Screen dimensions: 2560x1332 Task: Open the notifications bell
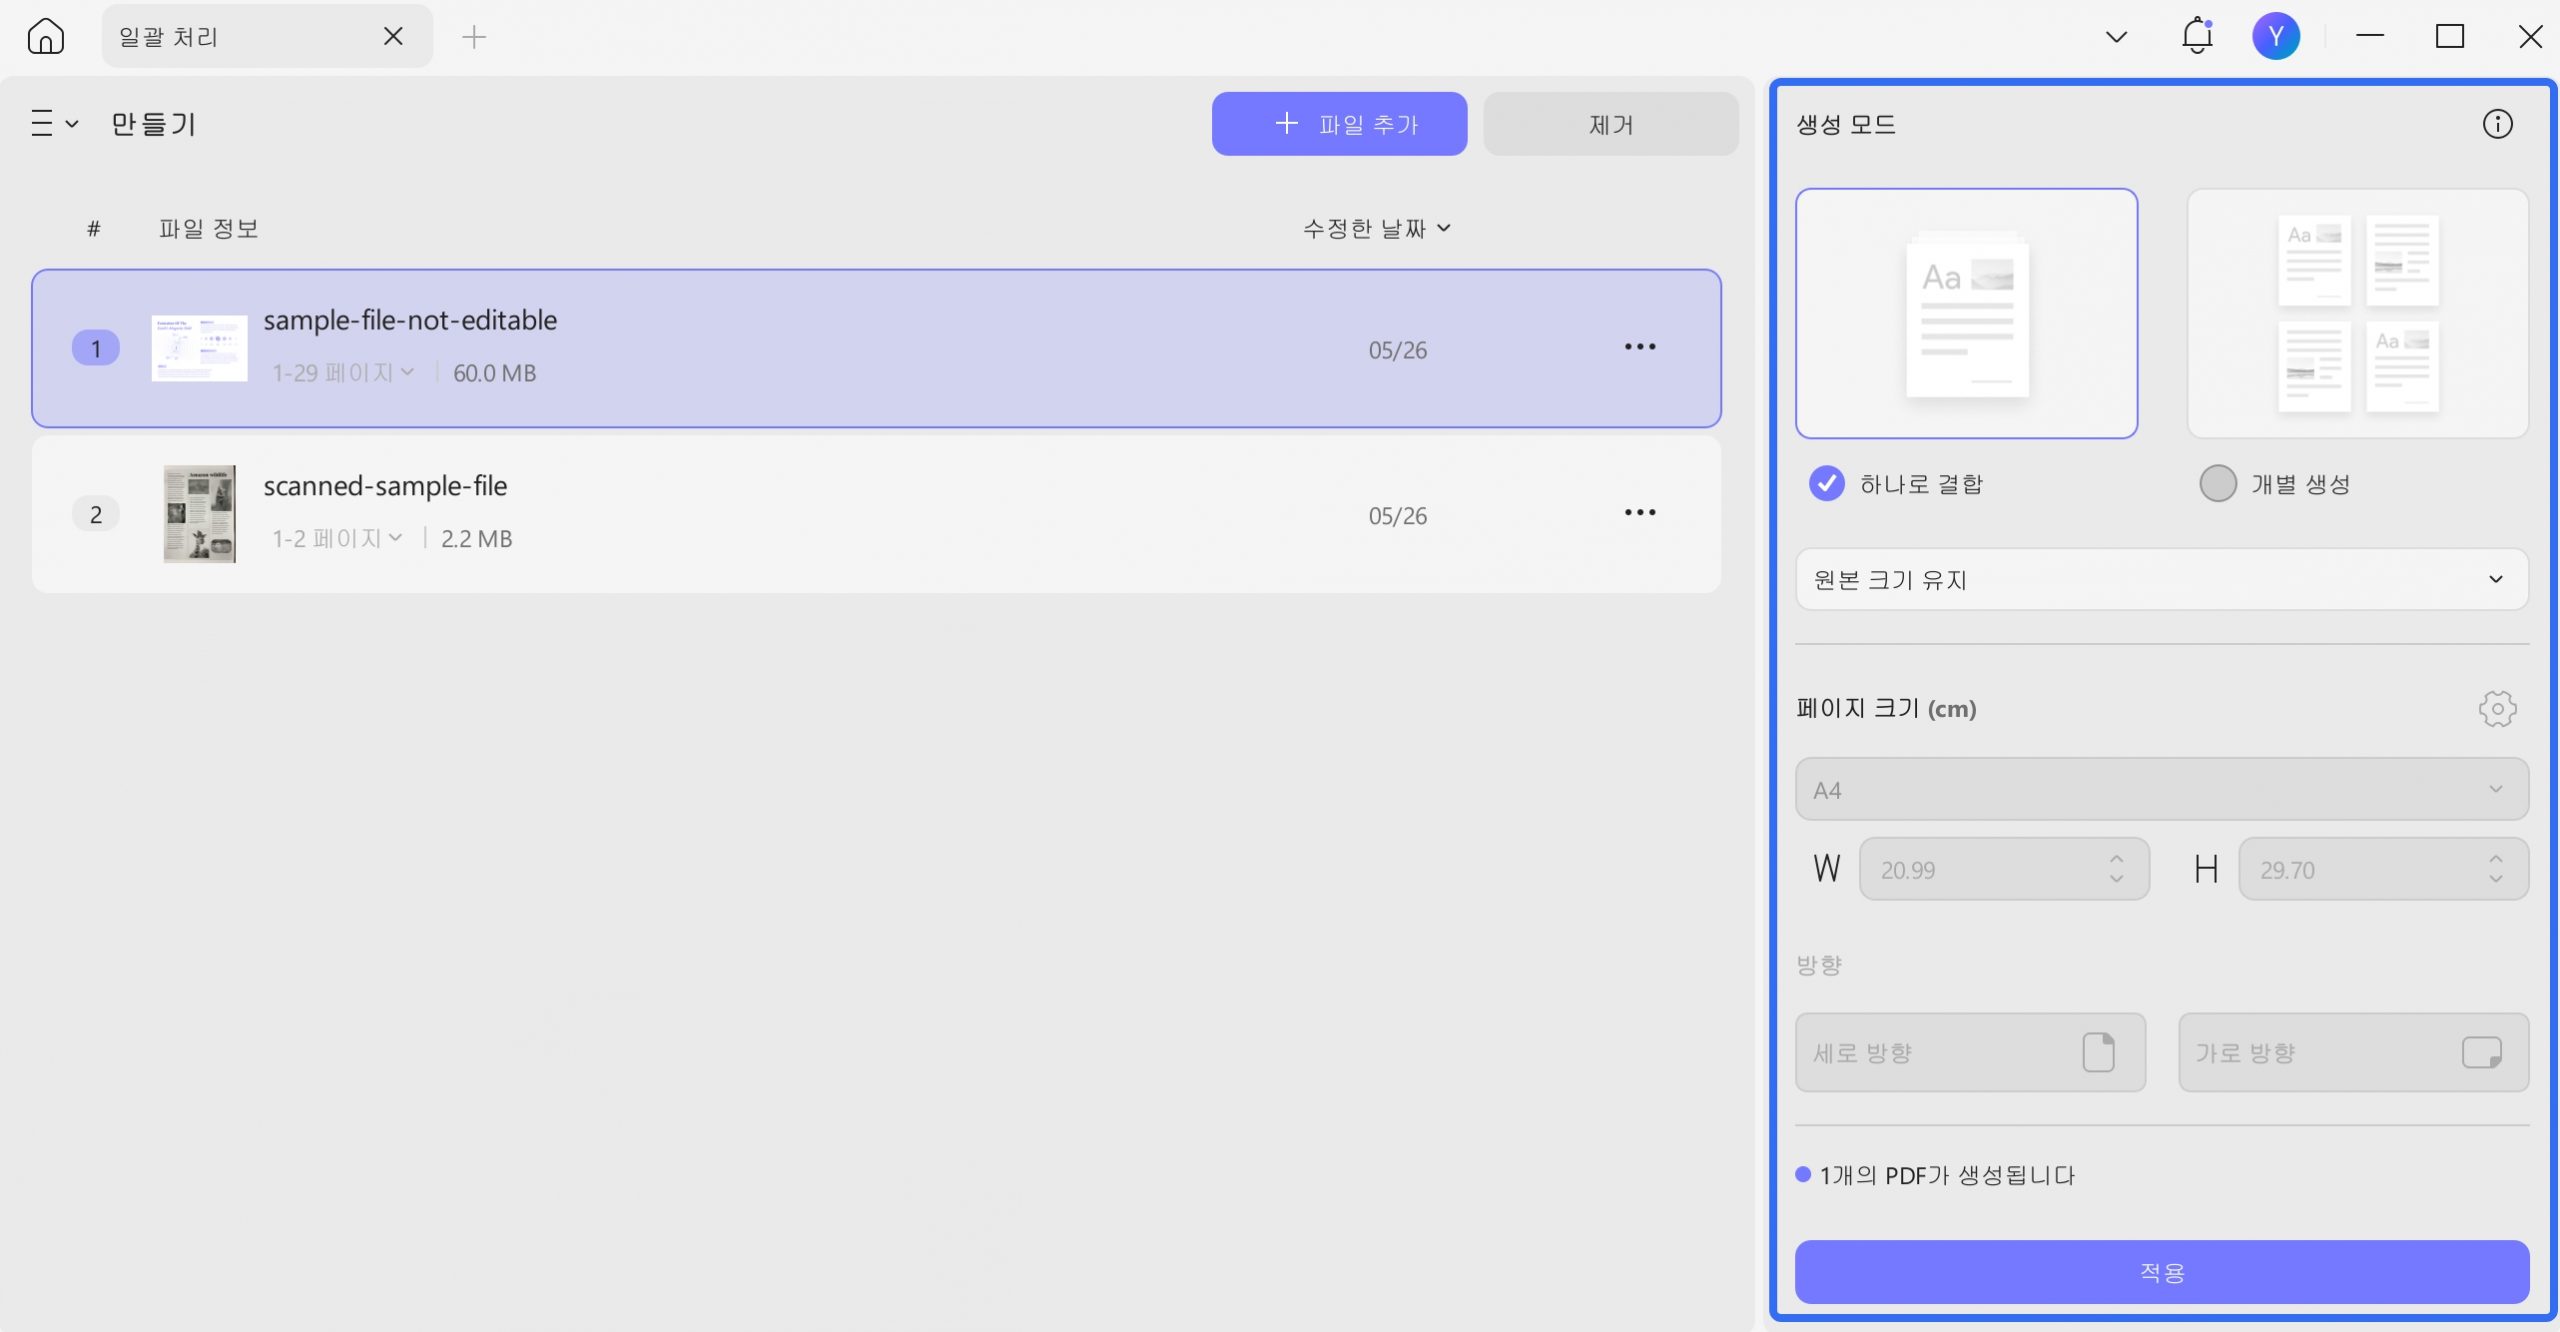click(2197, 36)
